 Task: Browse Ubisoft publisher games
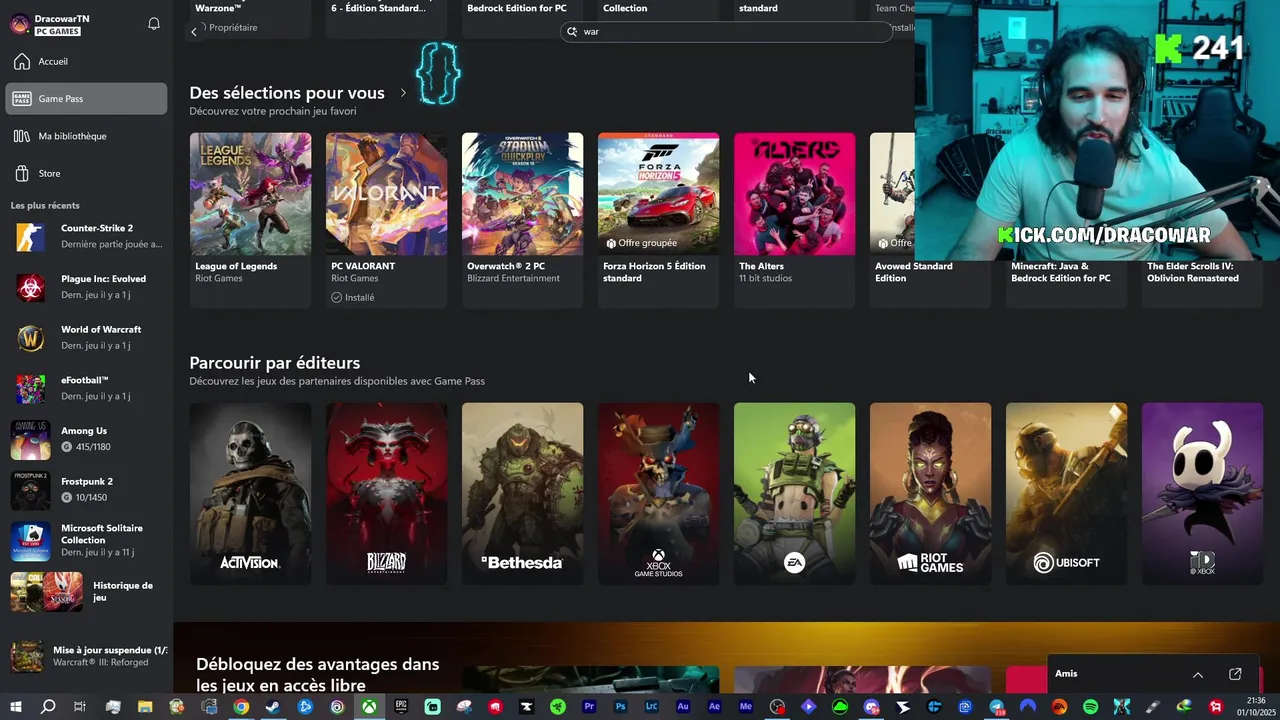coord(1066,493)
